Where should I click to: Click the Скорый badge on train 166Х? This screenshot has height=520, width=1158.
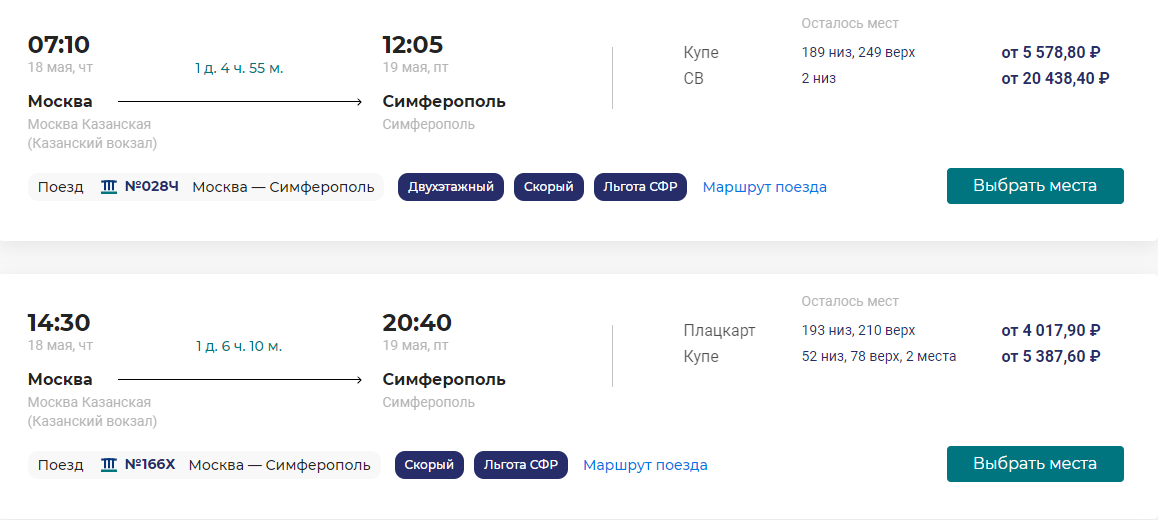point(429,465)
